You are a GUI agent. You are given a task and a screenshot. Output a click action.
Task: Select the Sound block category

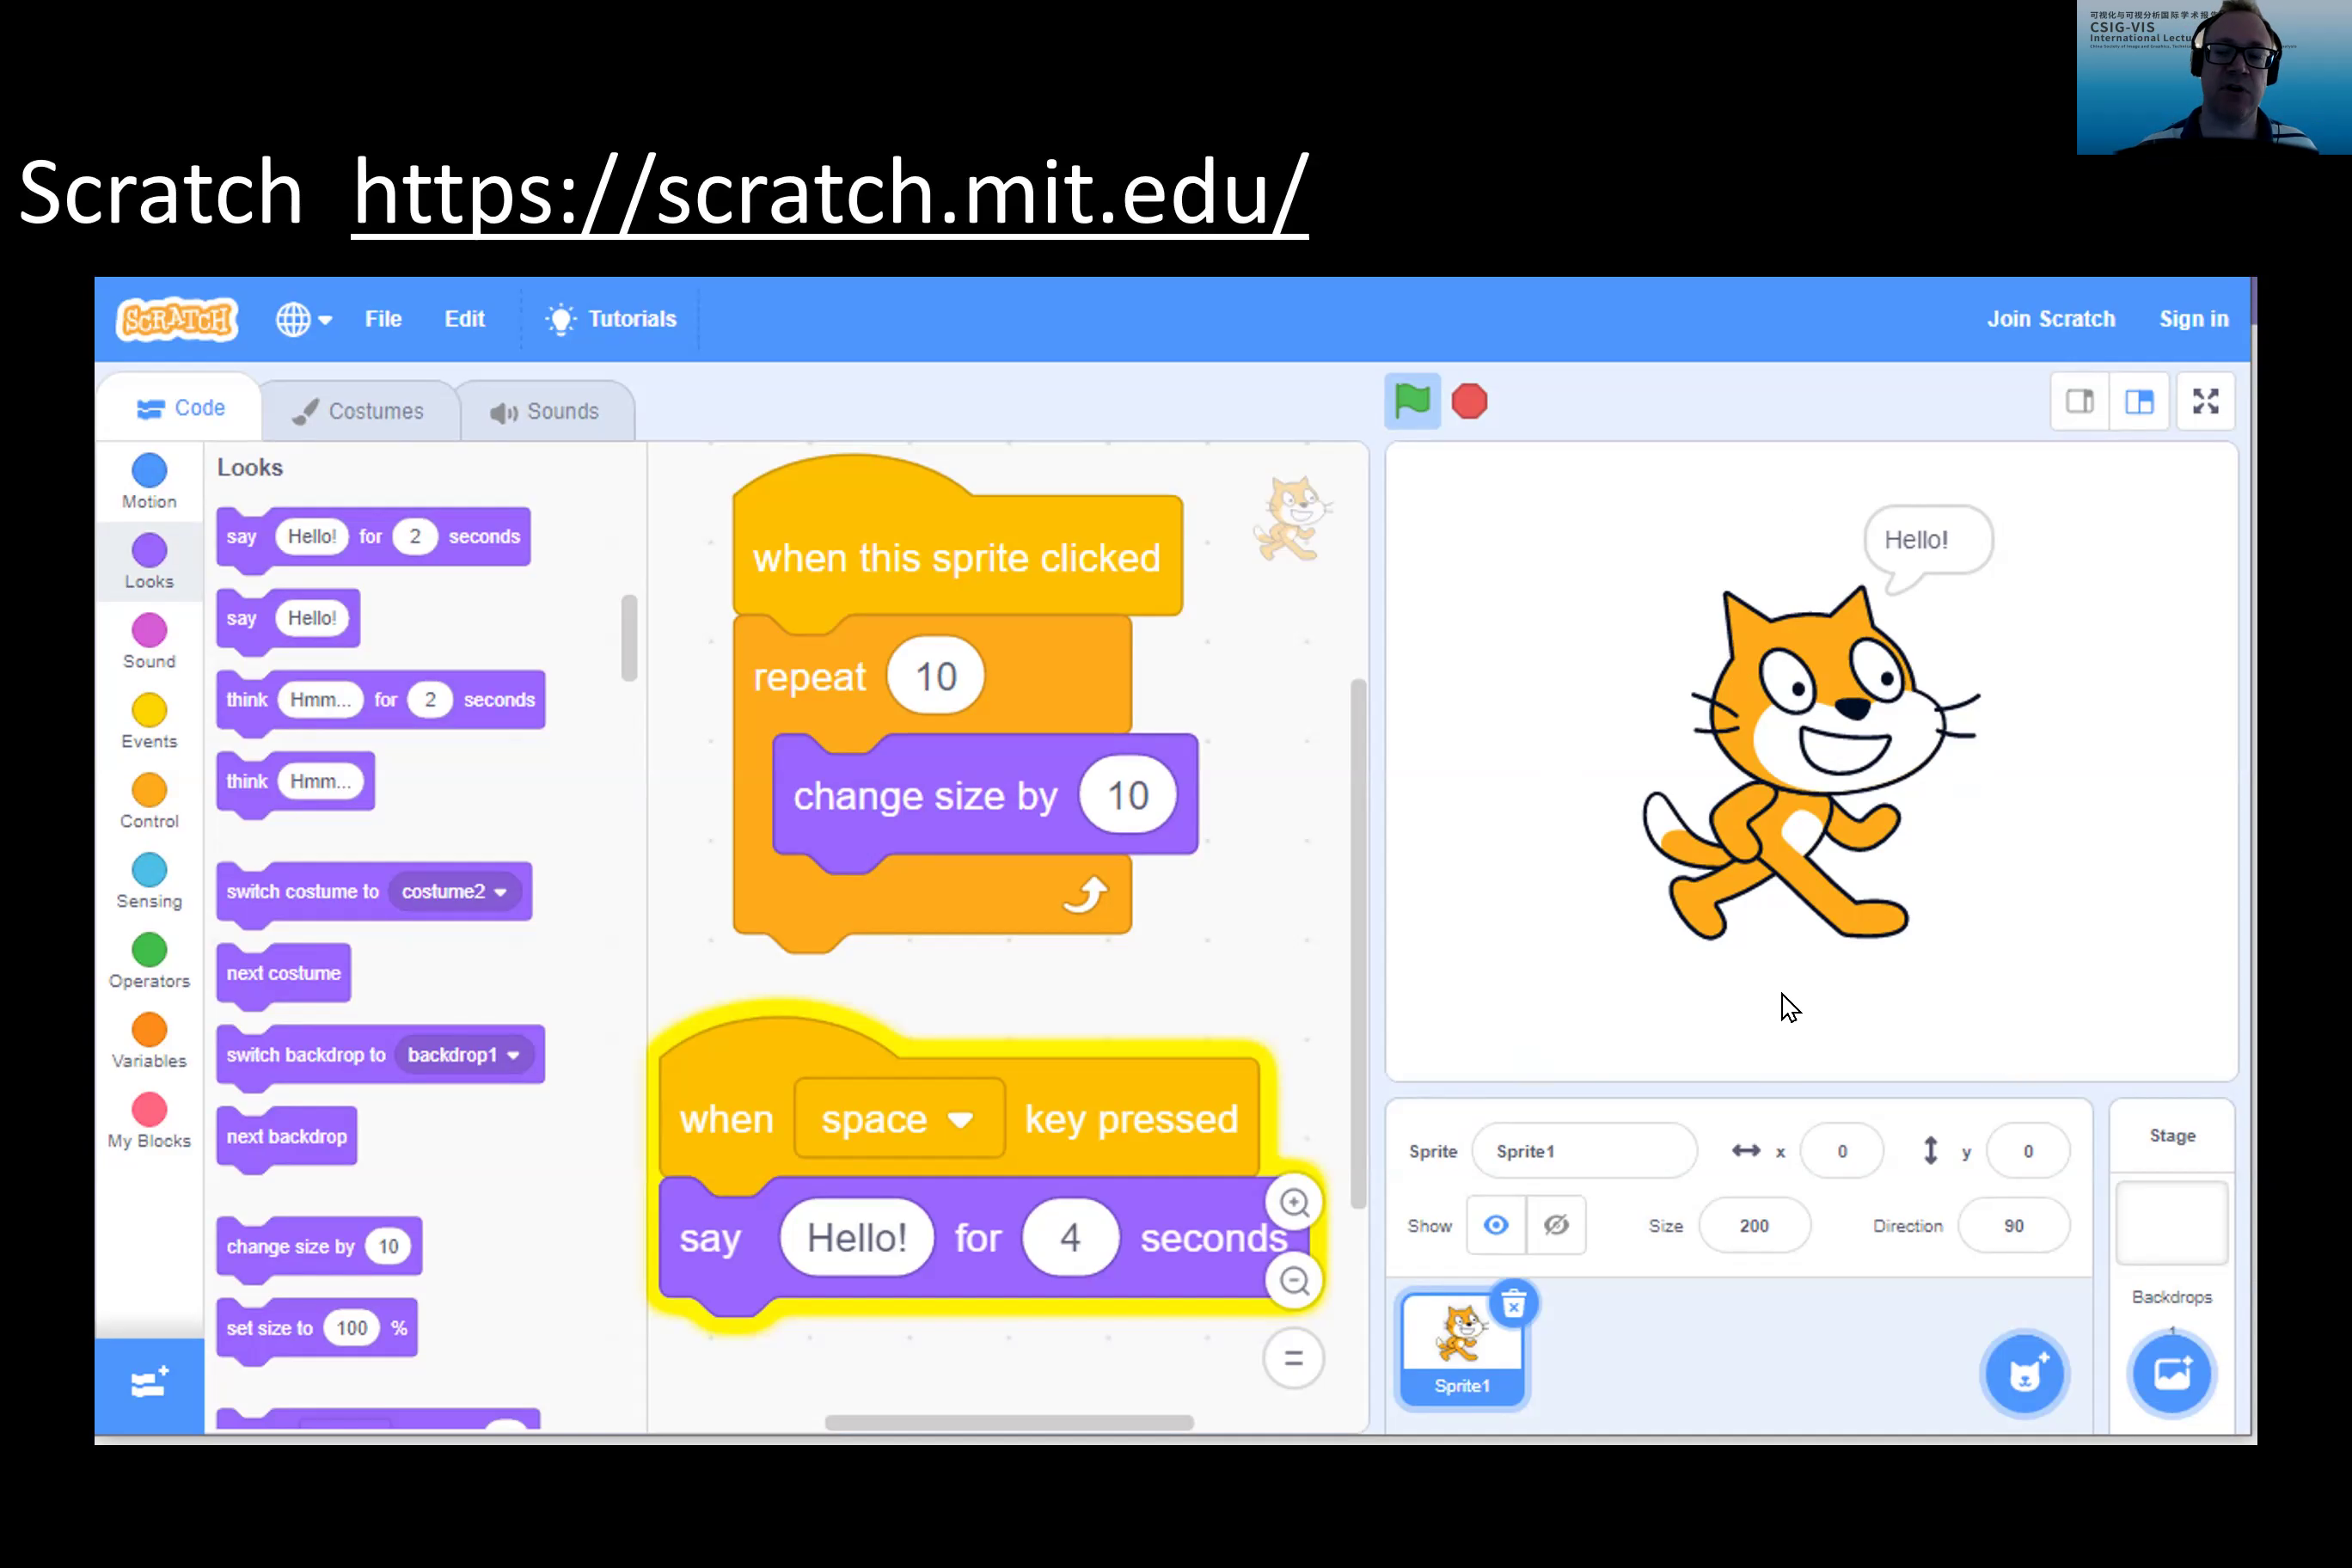point(149,642)
